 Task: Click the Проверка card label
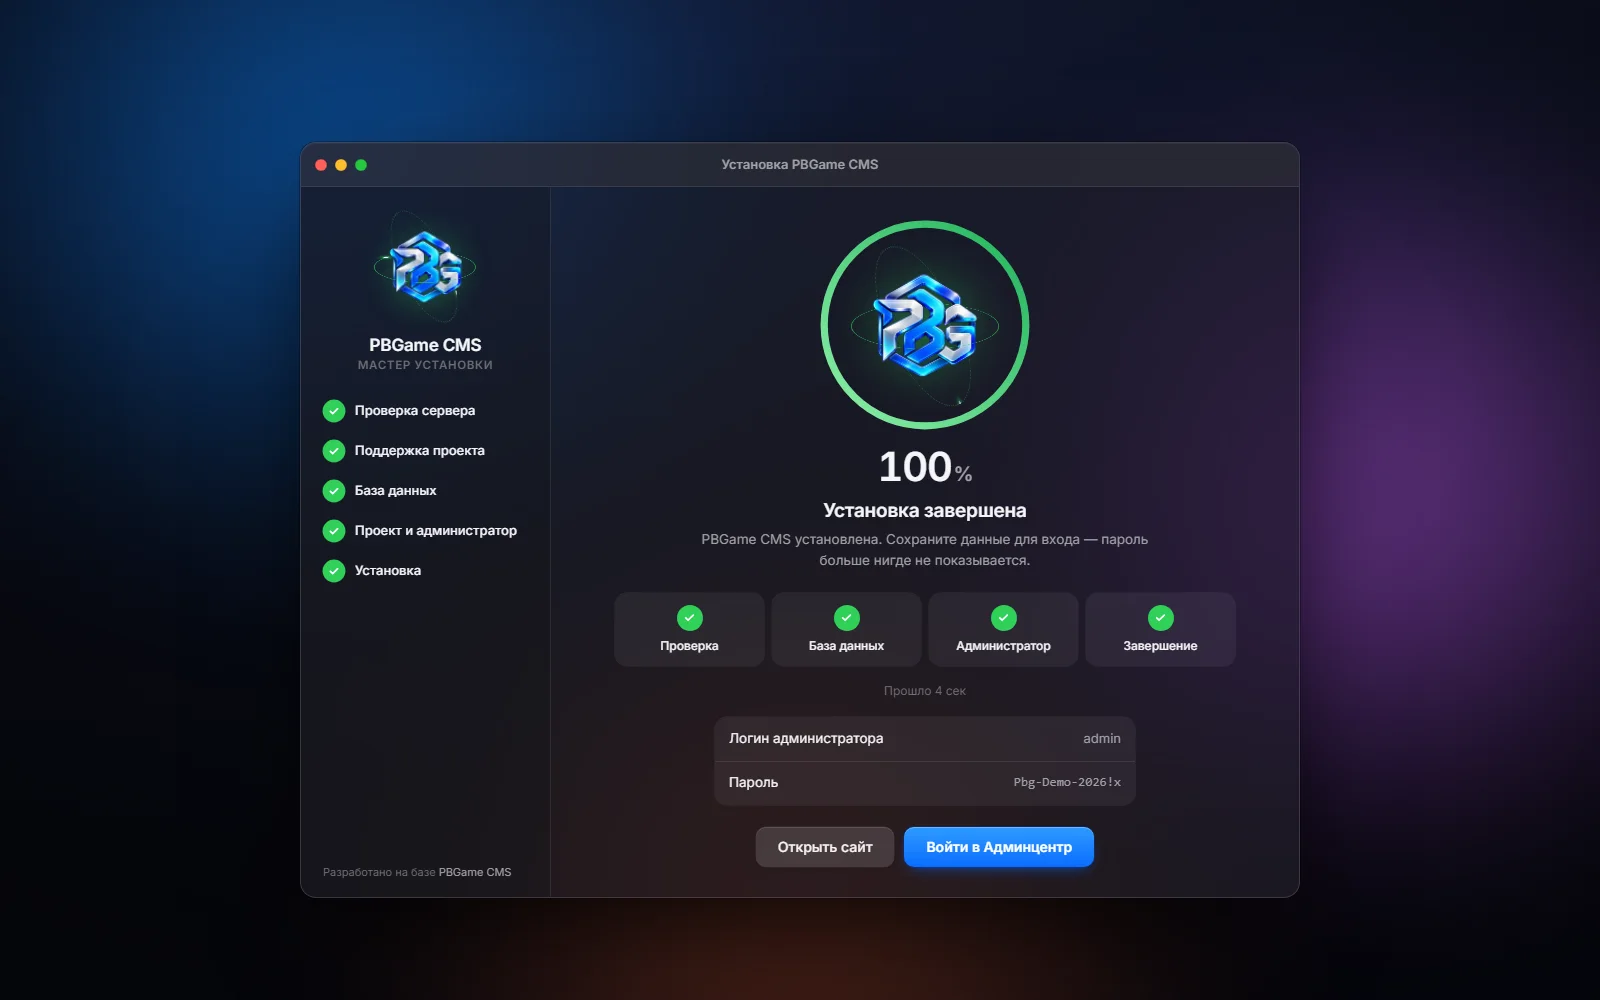click(690, 646)
